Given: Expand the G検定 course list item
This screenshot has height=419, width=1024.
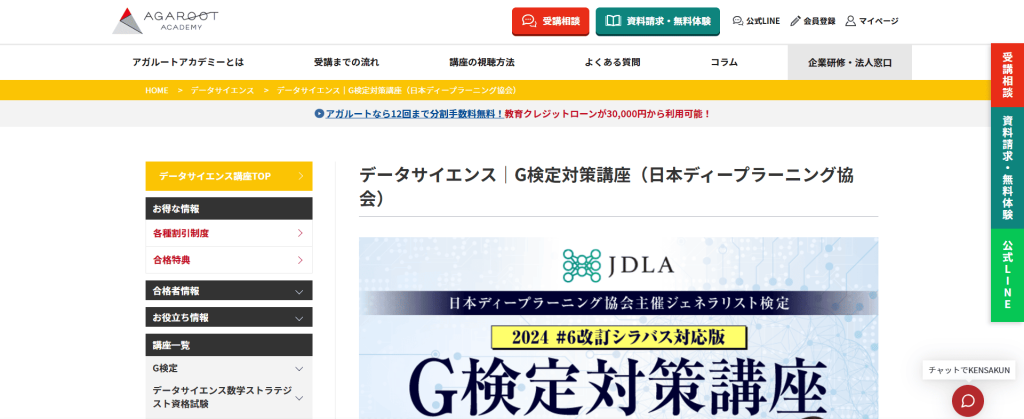Looking at the screenshot, I should [x=229, y=368].
